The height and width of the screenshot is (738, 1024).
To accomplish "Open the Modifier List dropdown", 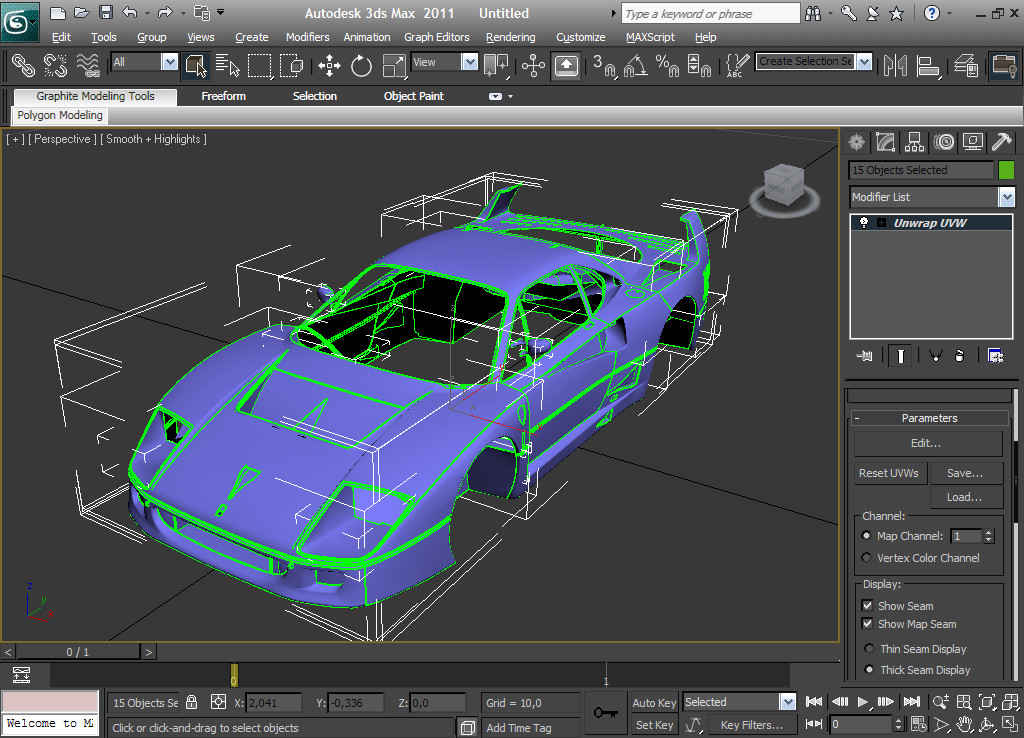I will 1005,197.
